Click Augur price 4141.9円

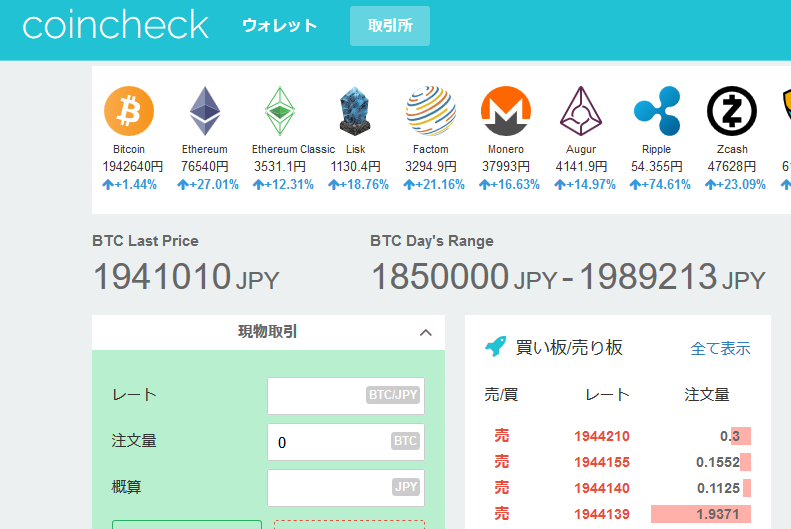coord(581,166)
